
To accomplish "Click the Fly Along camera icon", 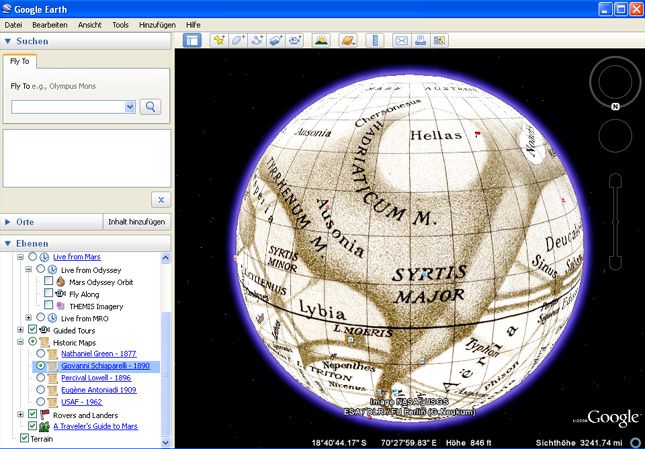I will click(x=60, y=294).
